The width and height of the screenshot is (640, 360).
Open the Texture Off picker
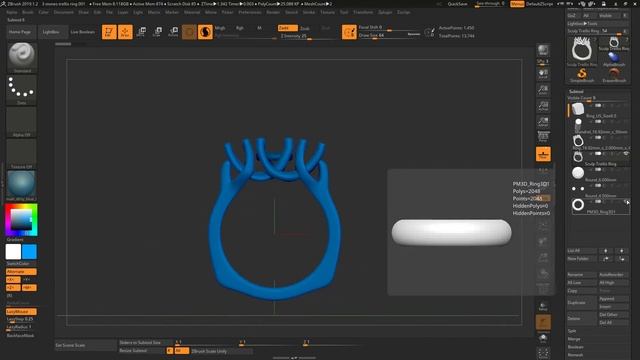point(21,154)
